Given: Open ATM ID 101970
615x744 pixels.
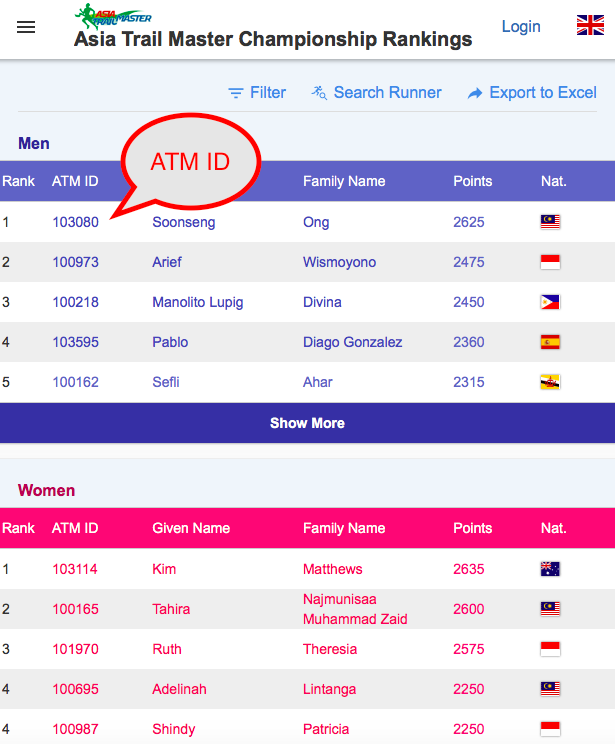Looking at the screenshot, I should 75,649.
